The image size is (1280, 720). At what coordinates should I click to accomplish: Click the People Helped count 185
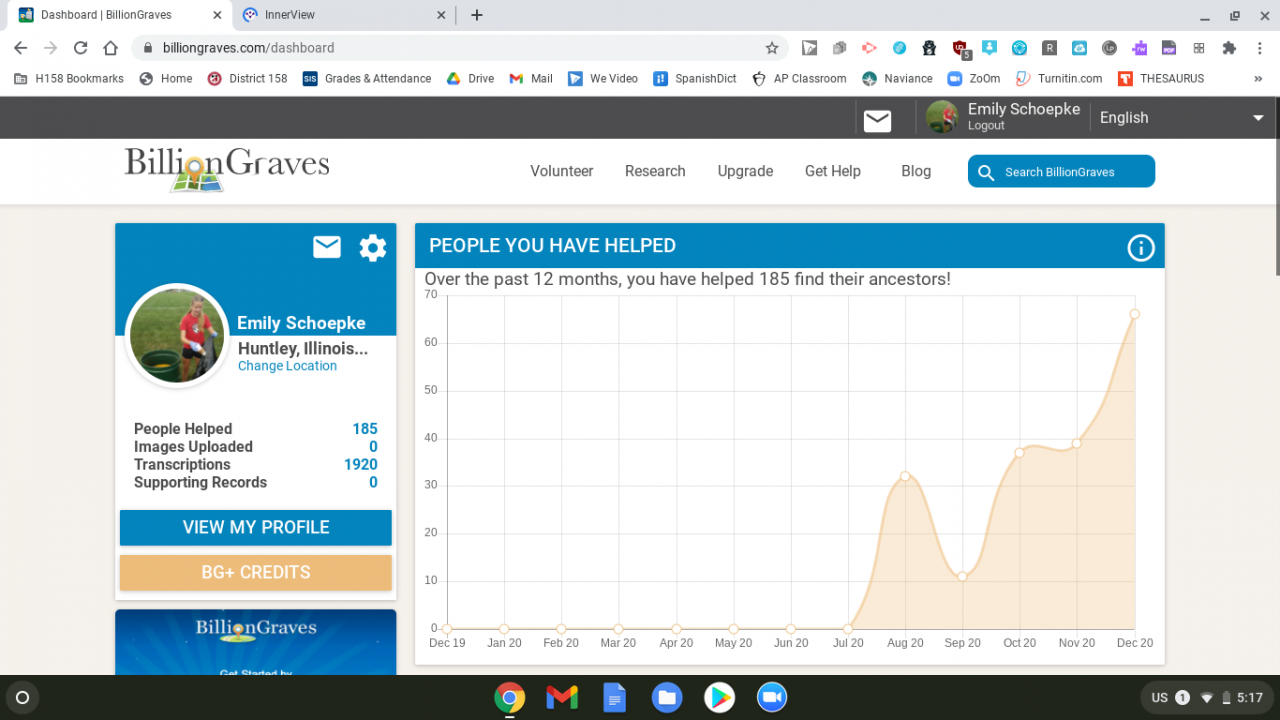click(x=365, y=429)
